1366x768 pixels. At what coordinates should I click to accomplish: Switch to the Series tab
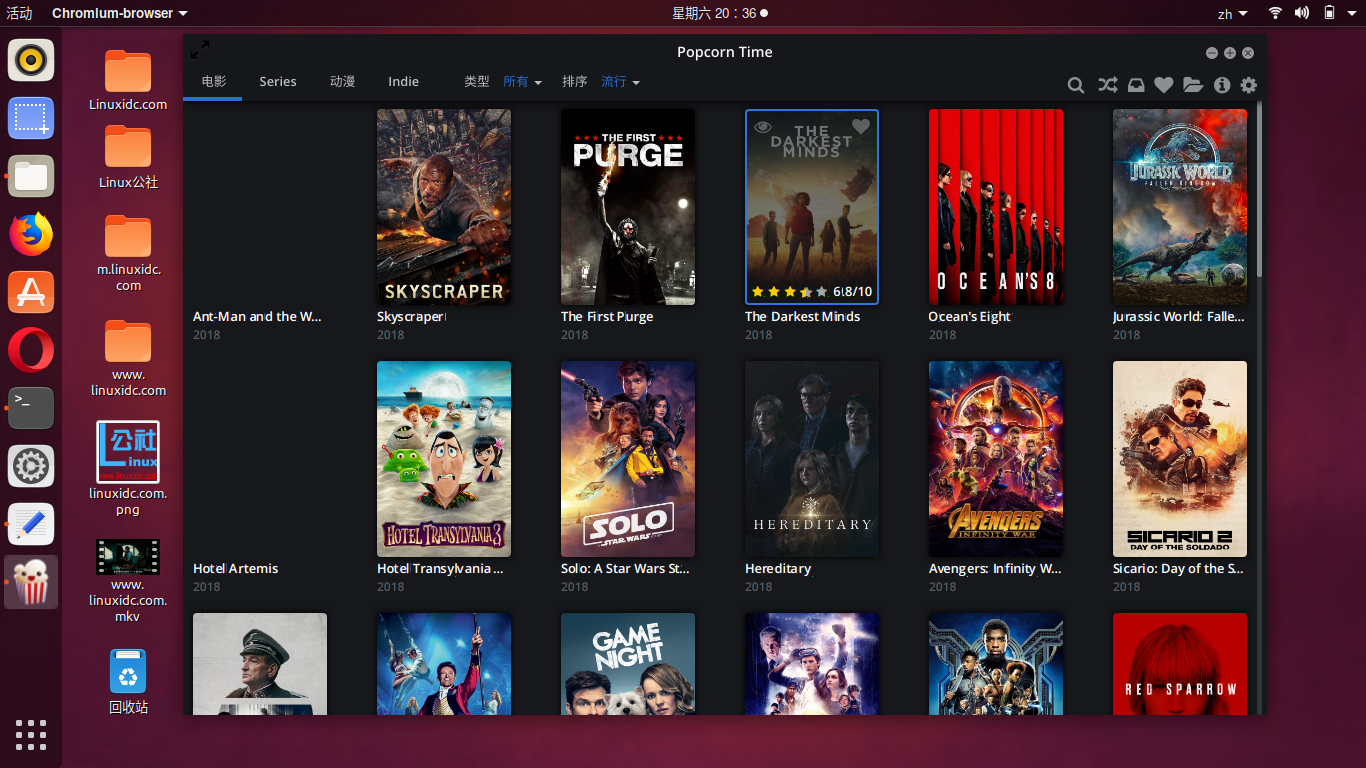coord(277,82)
